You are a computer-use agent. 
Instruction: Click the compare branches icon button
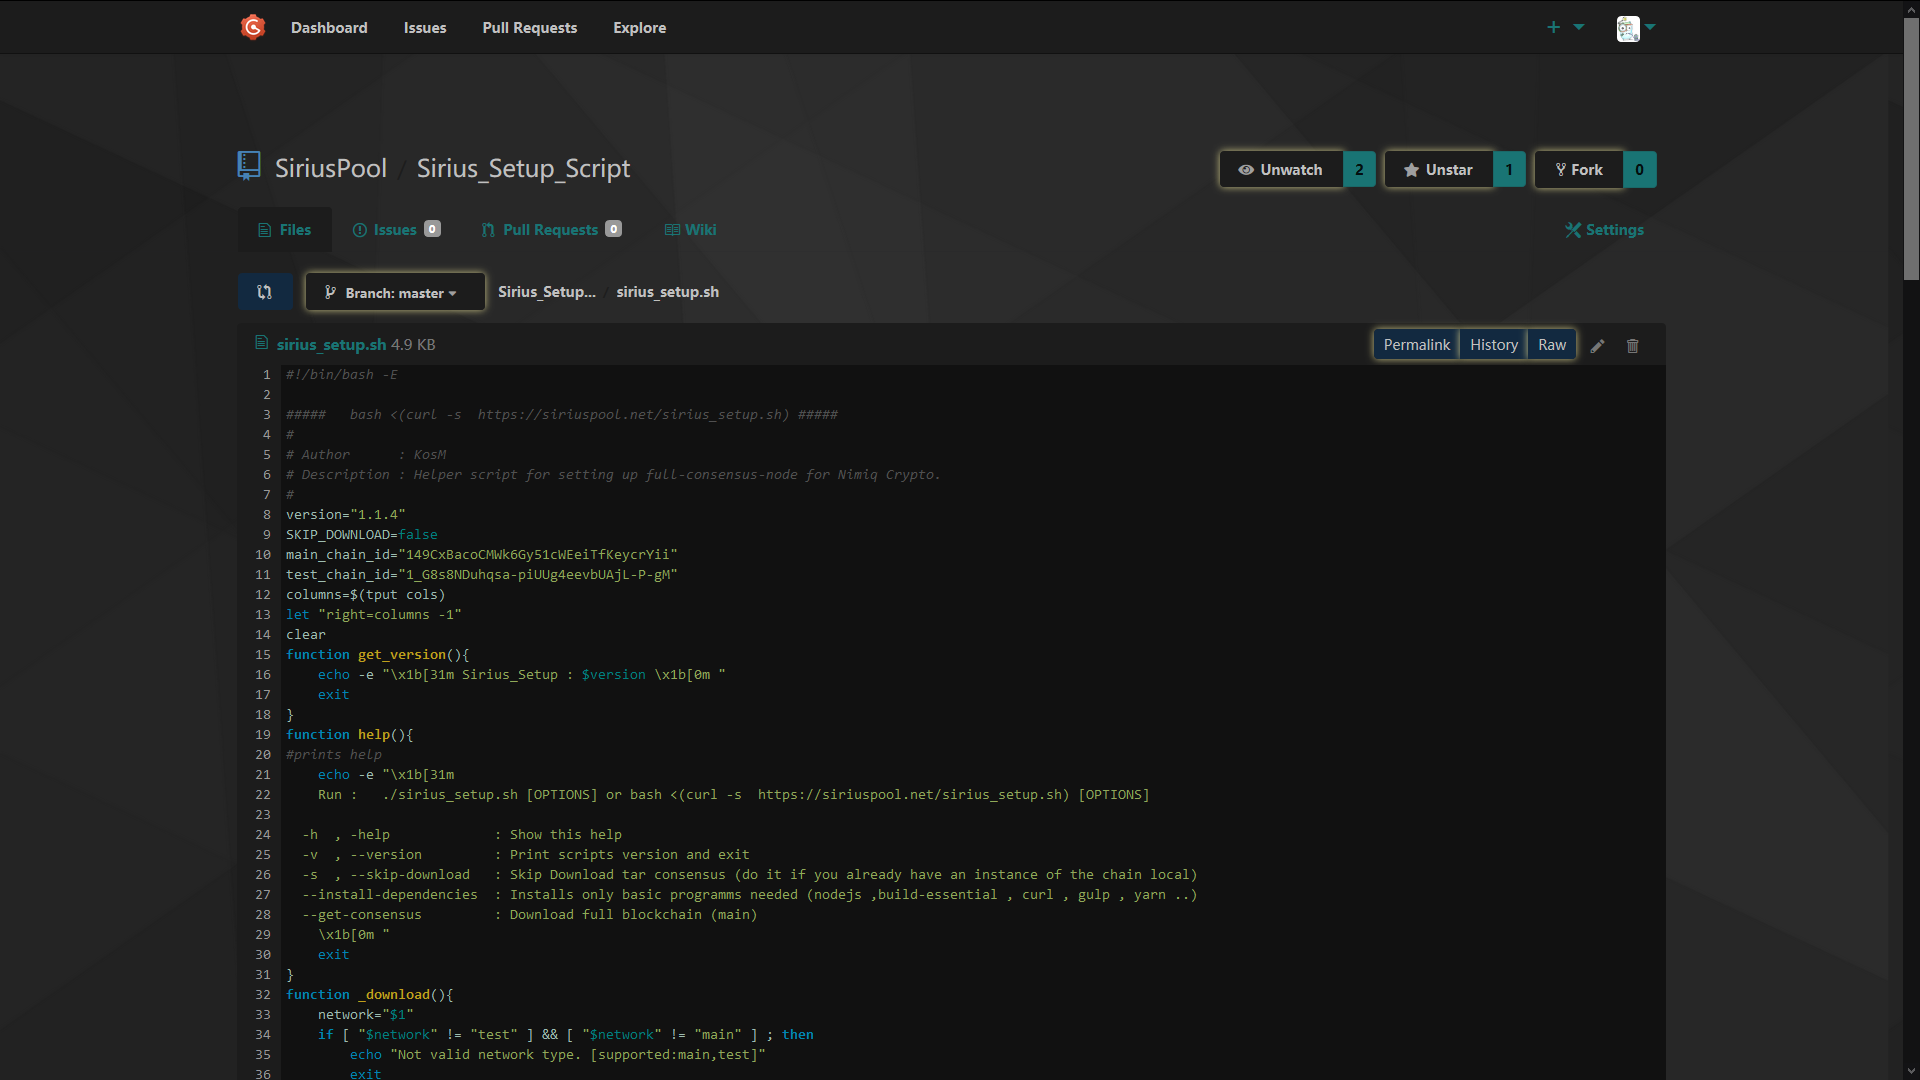[x=265, y=292]
